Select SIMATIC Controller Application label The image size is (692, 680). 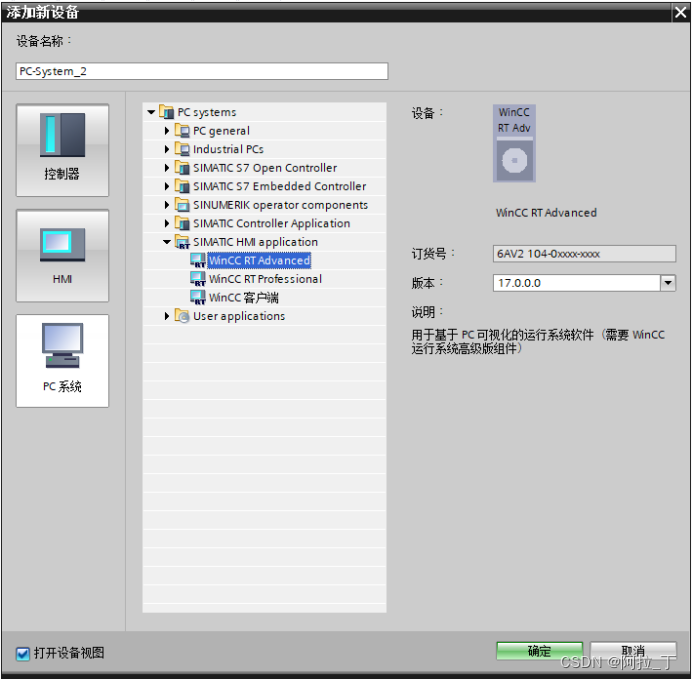271,223
